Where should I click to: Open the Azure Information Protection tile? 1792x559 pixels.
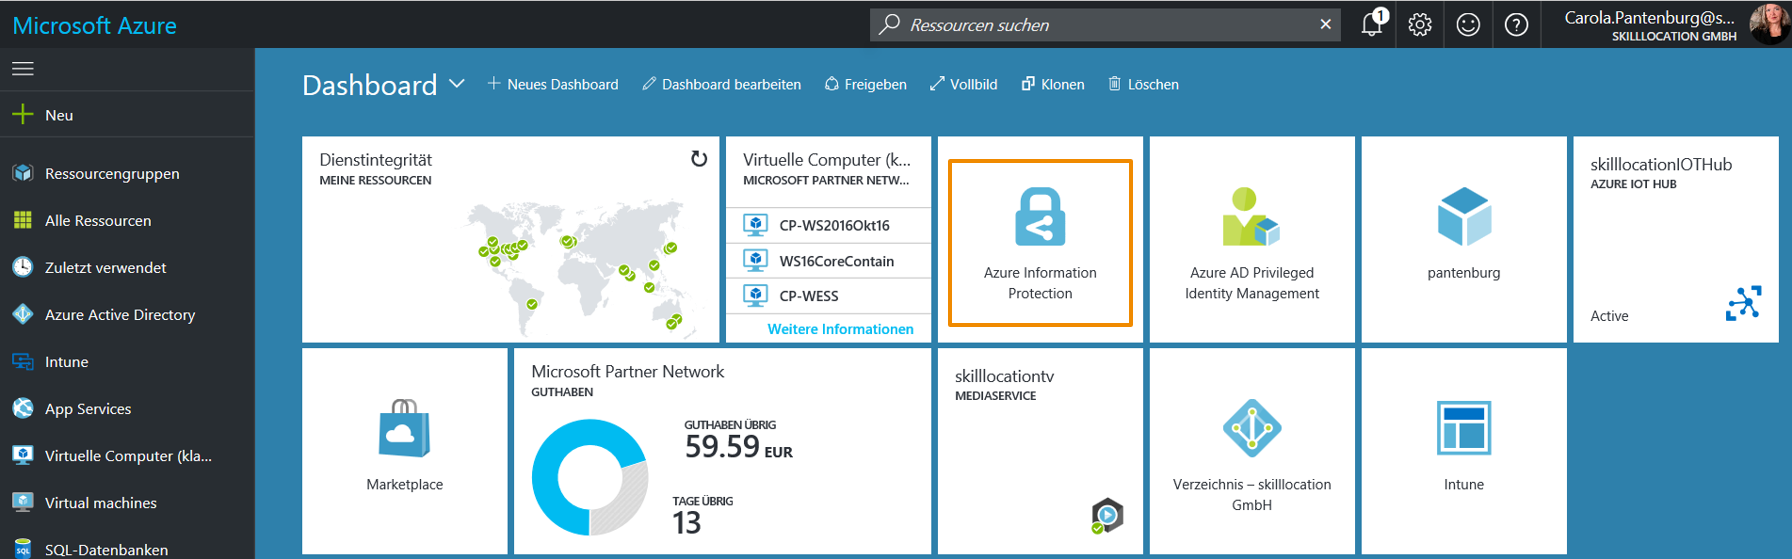tap(1040, 242)
